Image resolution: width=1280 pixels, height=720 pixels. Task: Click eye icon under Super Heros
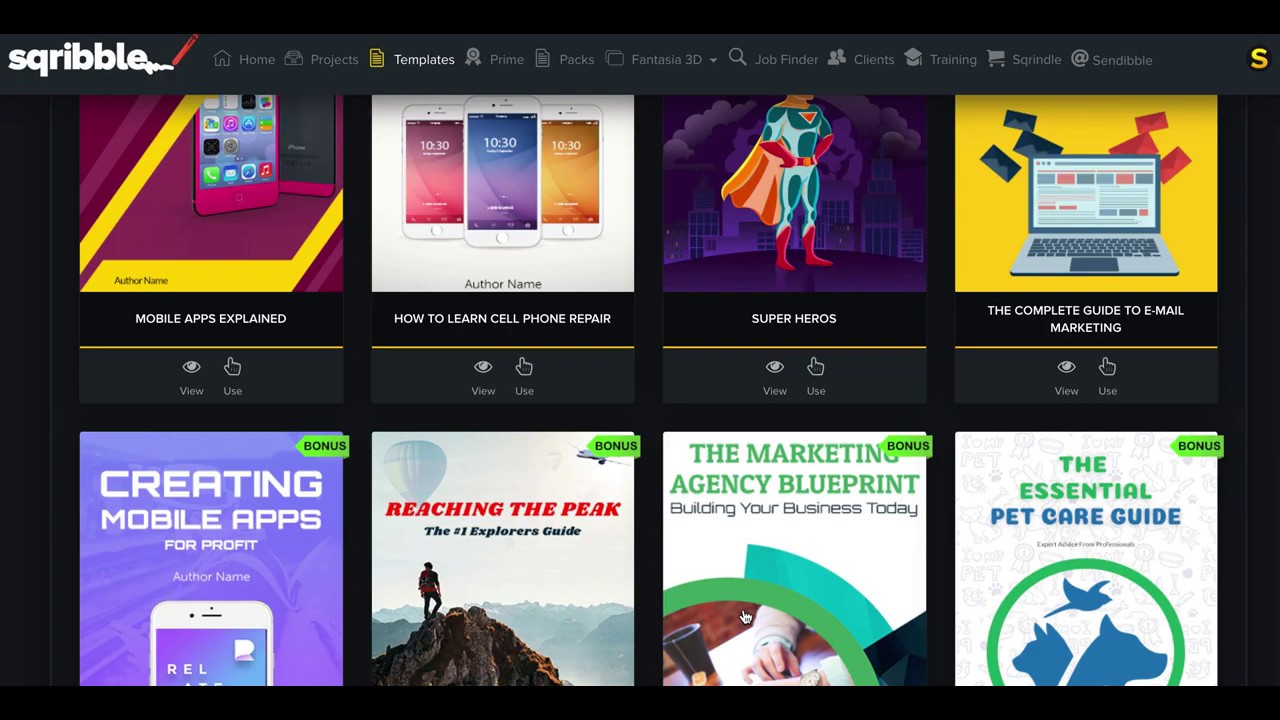(774, 367)
